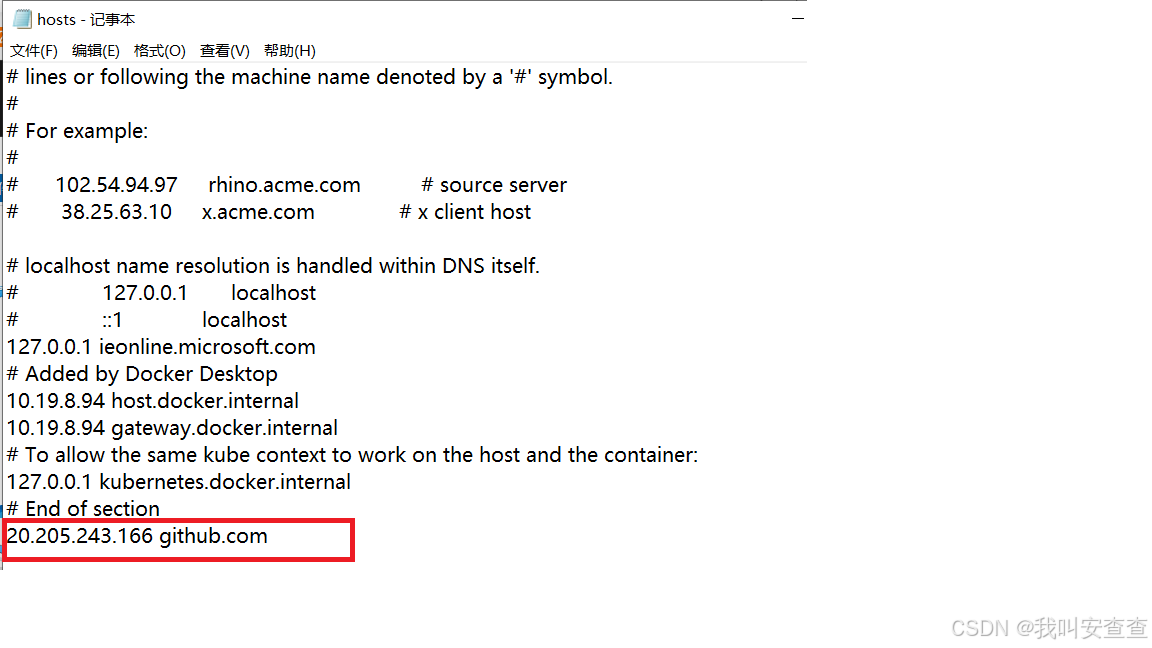Click the CSDN 我叫安查查 watermark
This screenshot has width=1152, height=648.
[1046, 628]
